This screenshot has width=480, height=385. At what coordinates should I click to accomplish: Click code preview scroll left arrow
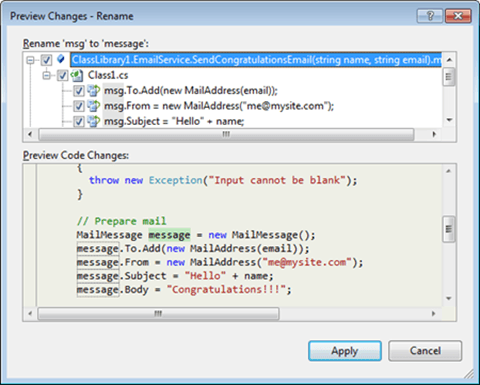click(x=30, y=314)
